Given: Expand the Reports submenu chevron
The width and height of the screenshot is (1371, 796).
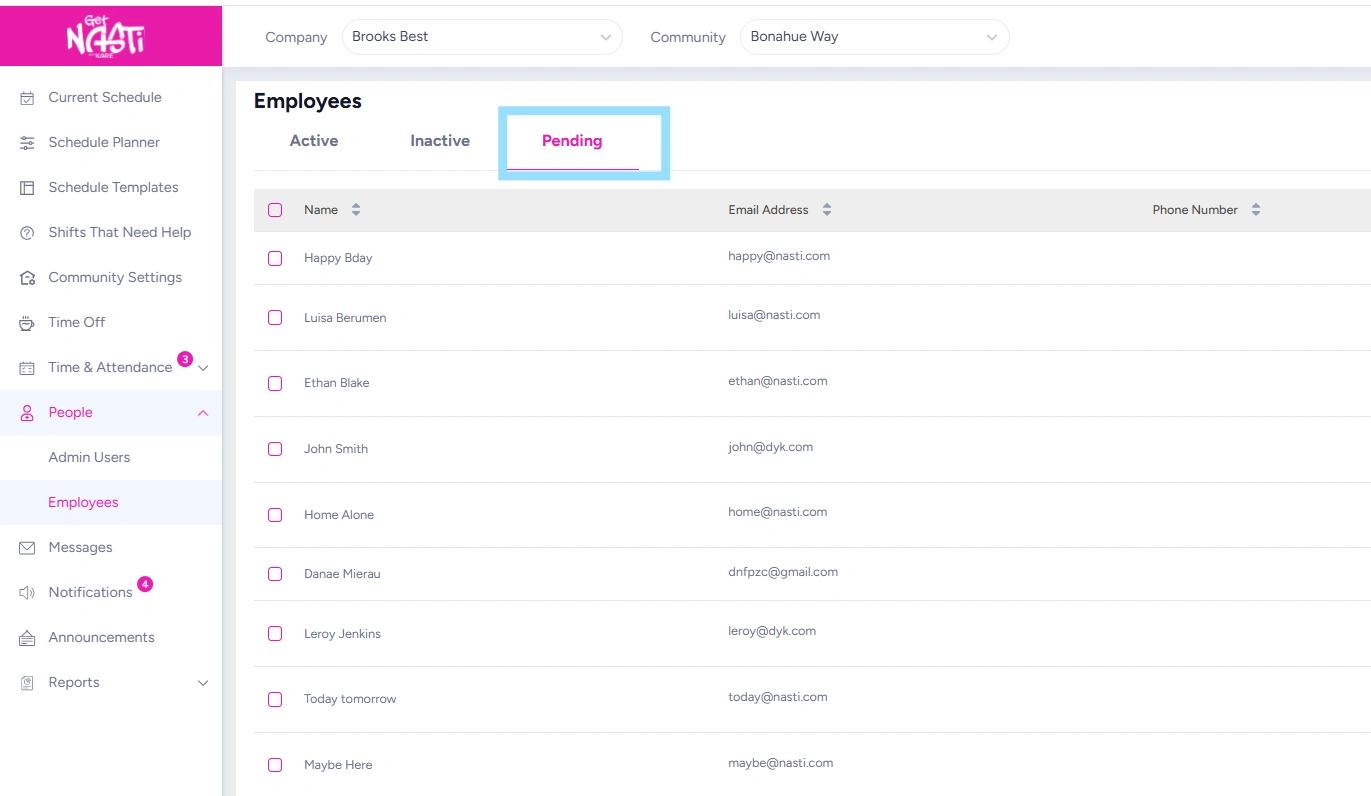Looking at the screenshot, I should point(203,683).
